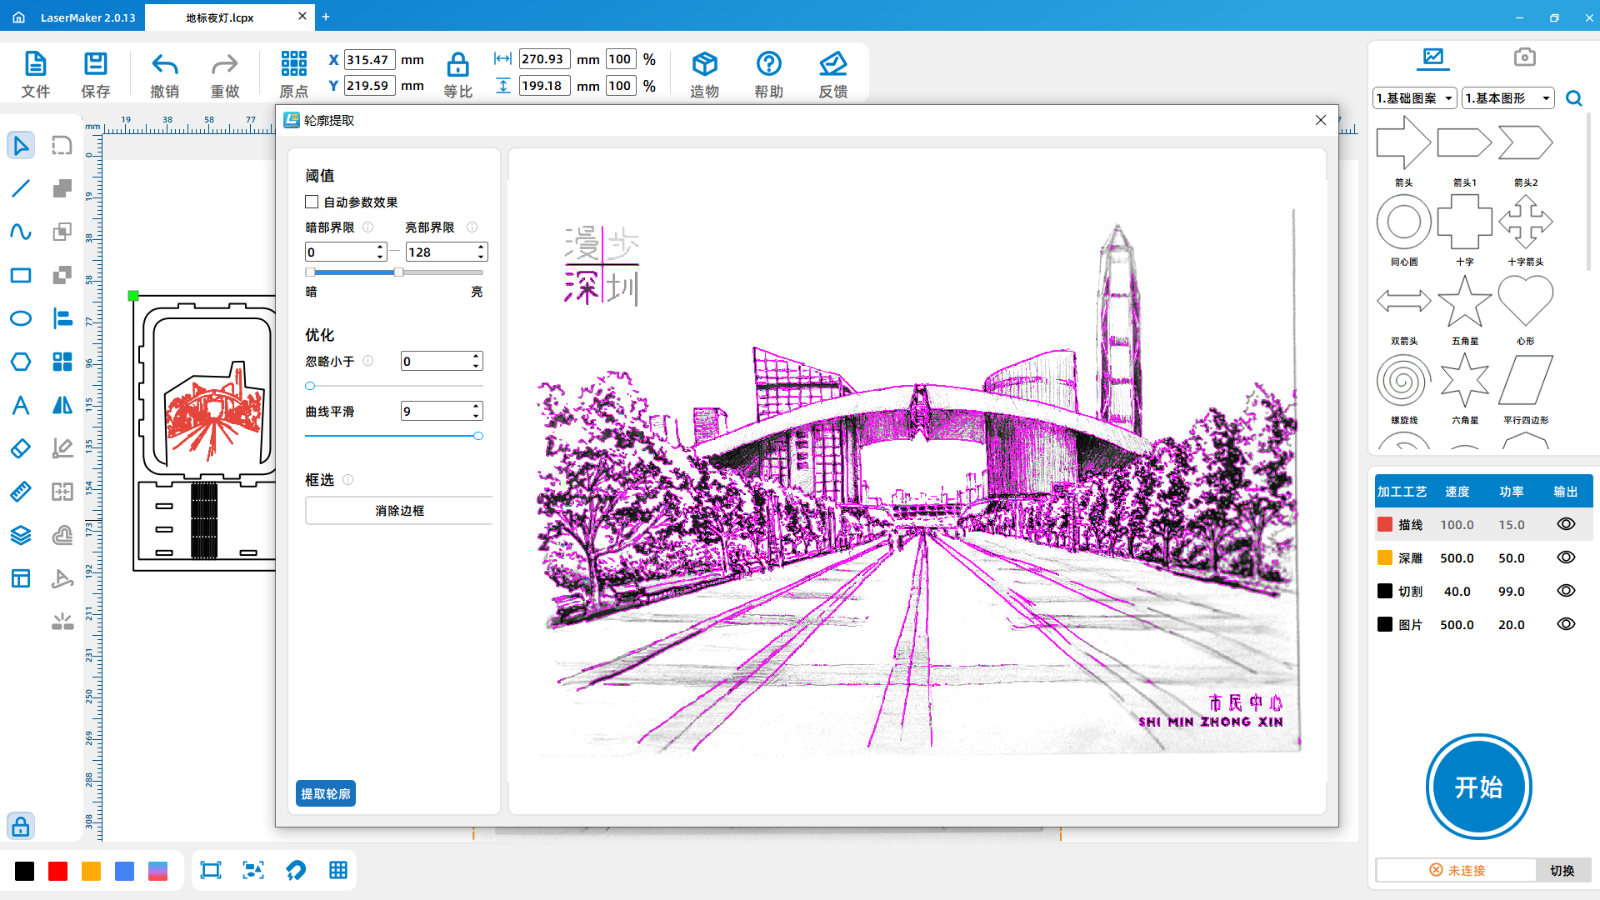Screen dimensions: 1600x900
Task: Click the camera icon in right panel
Action: pyautogui.click(x=1524, y=57)
